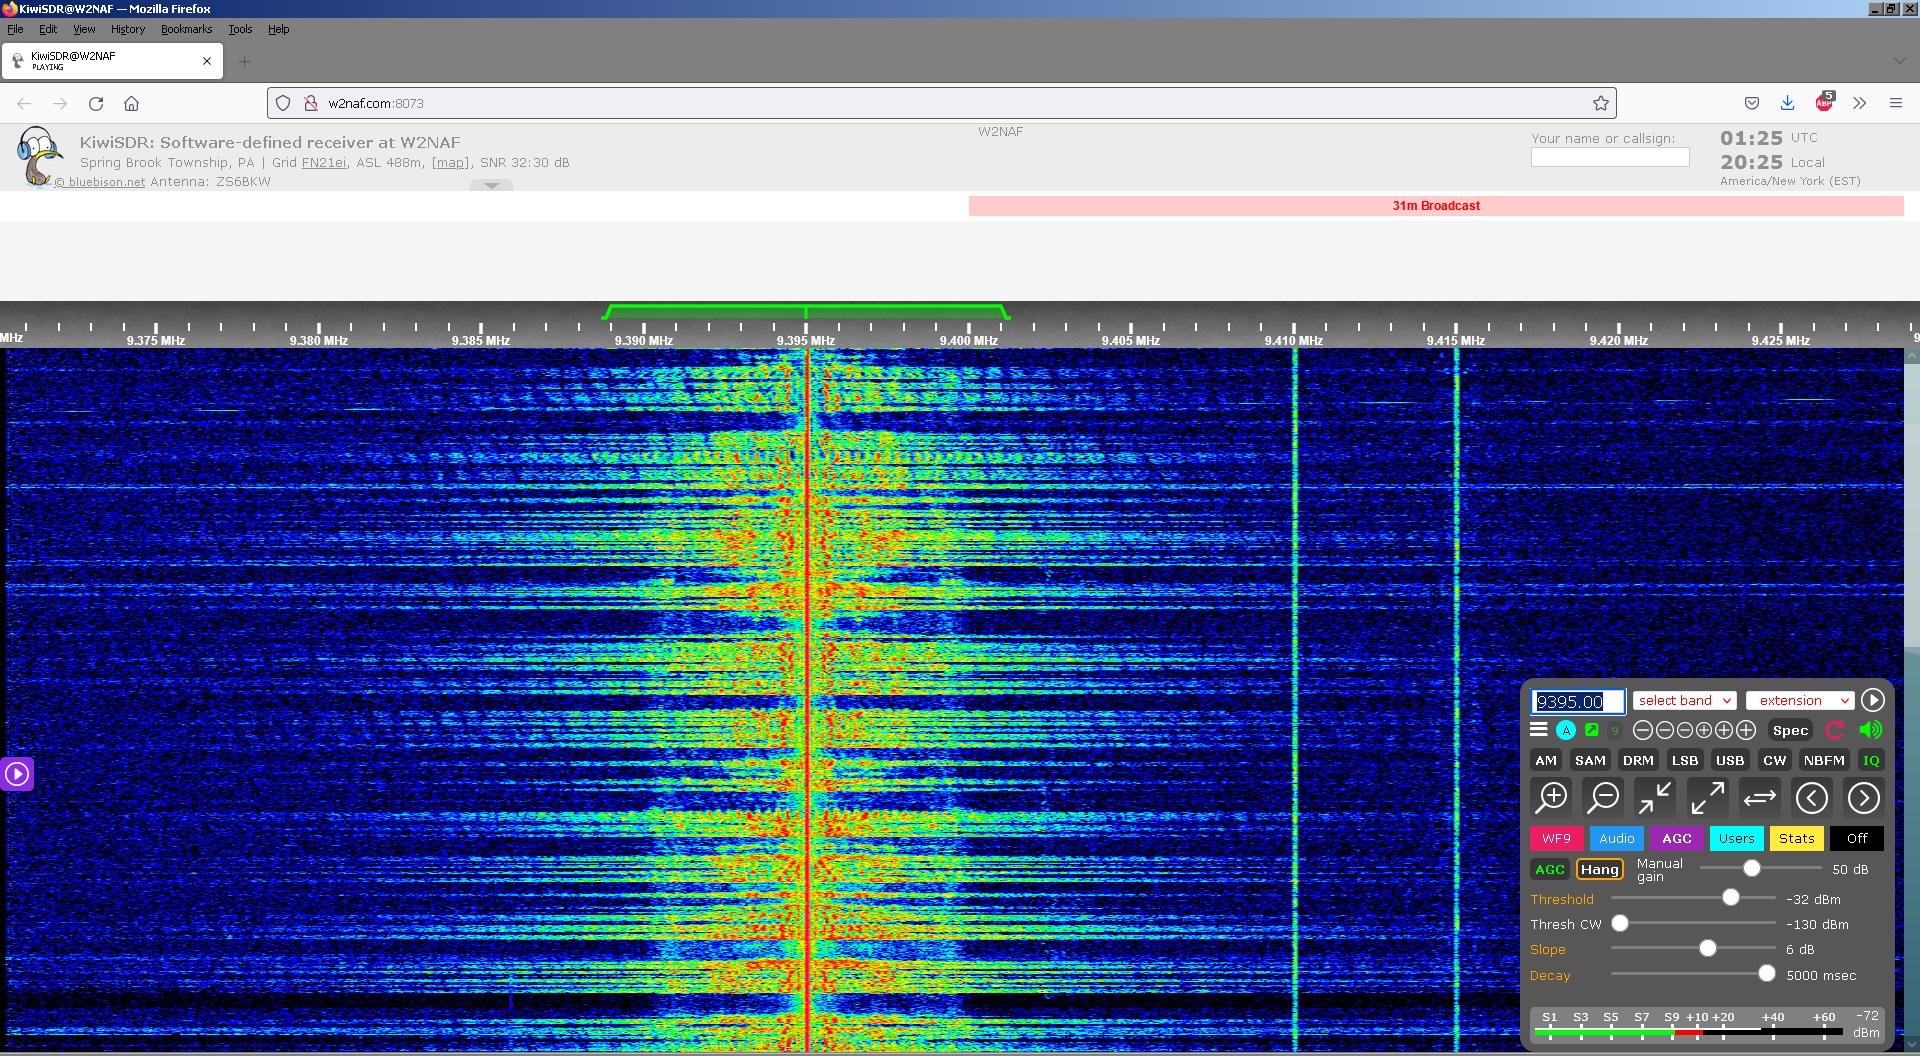Toggle the green AGC button
Image resolution: width=1920 pixels, height=1056 pixels.
[1549, 870]
